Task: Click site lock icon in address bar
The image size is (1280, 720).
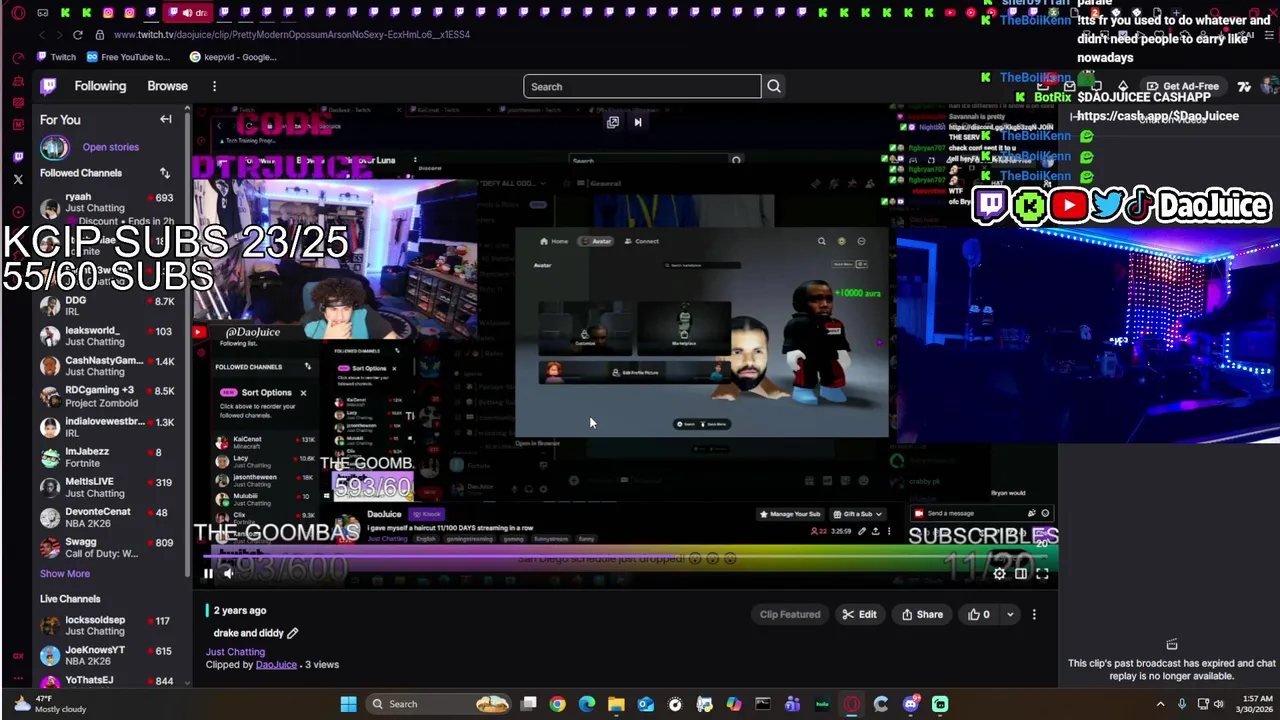Action: [100, 35]
